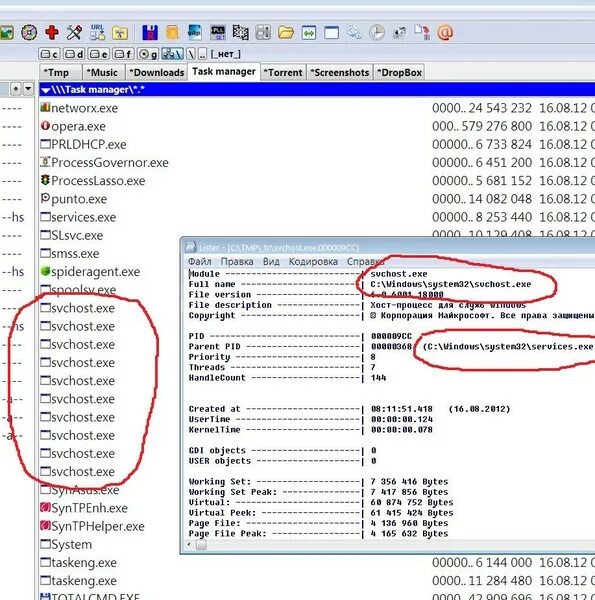
Task: Open the *Music folder tab
Action: click(x=104, y=72)
